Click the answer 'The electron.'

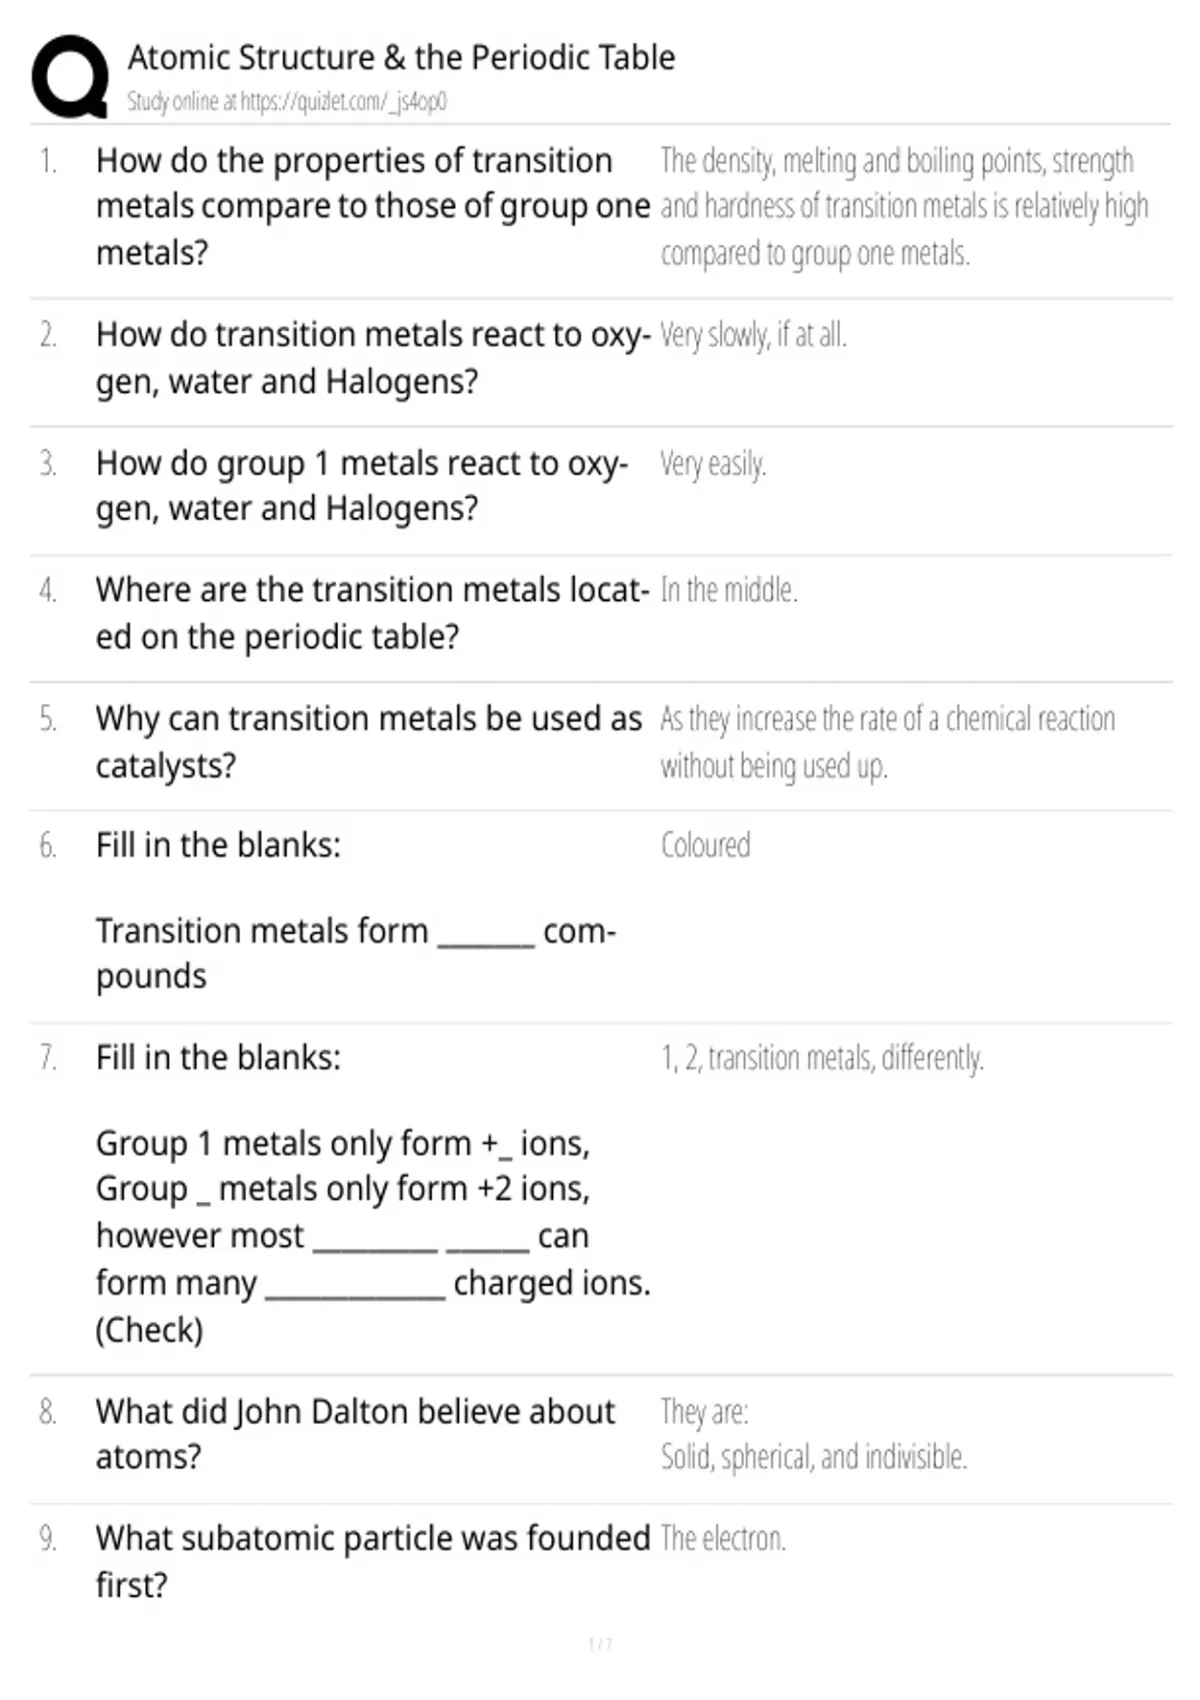[723, 1539]
